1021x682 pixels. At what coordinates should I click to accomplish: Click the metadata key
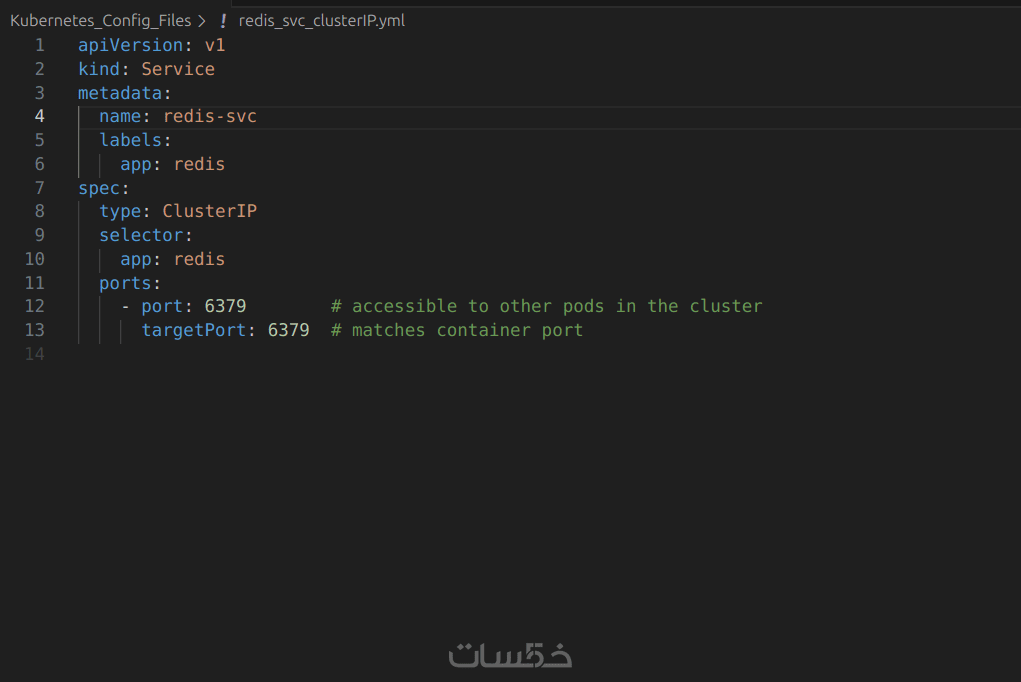(120, 93)
